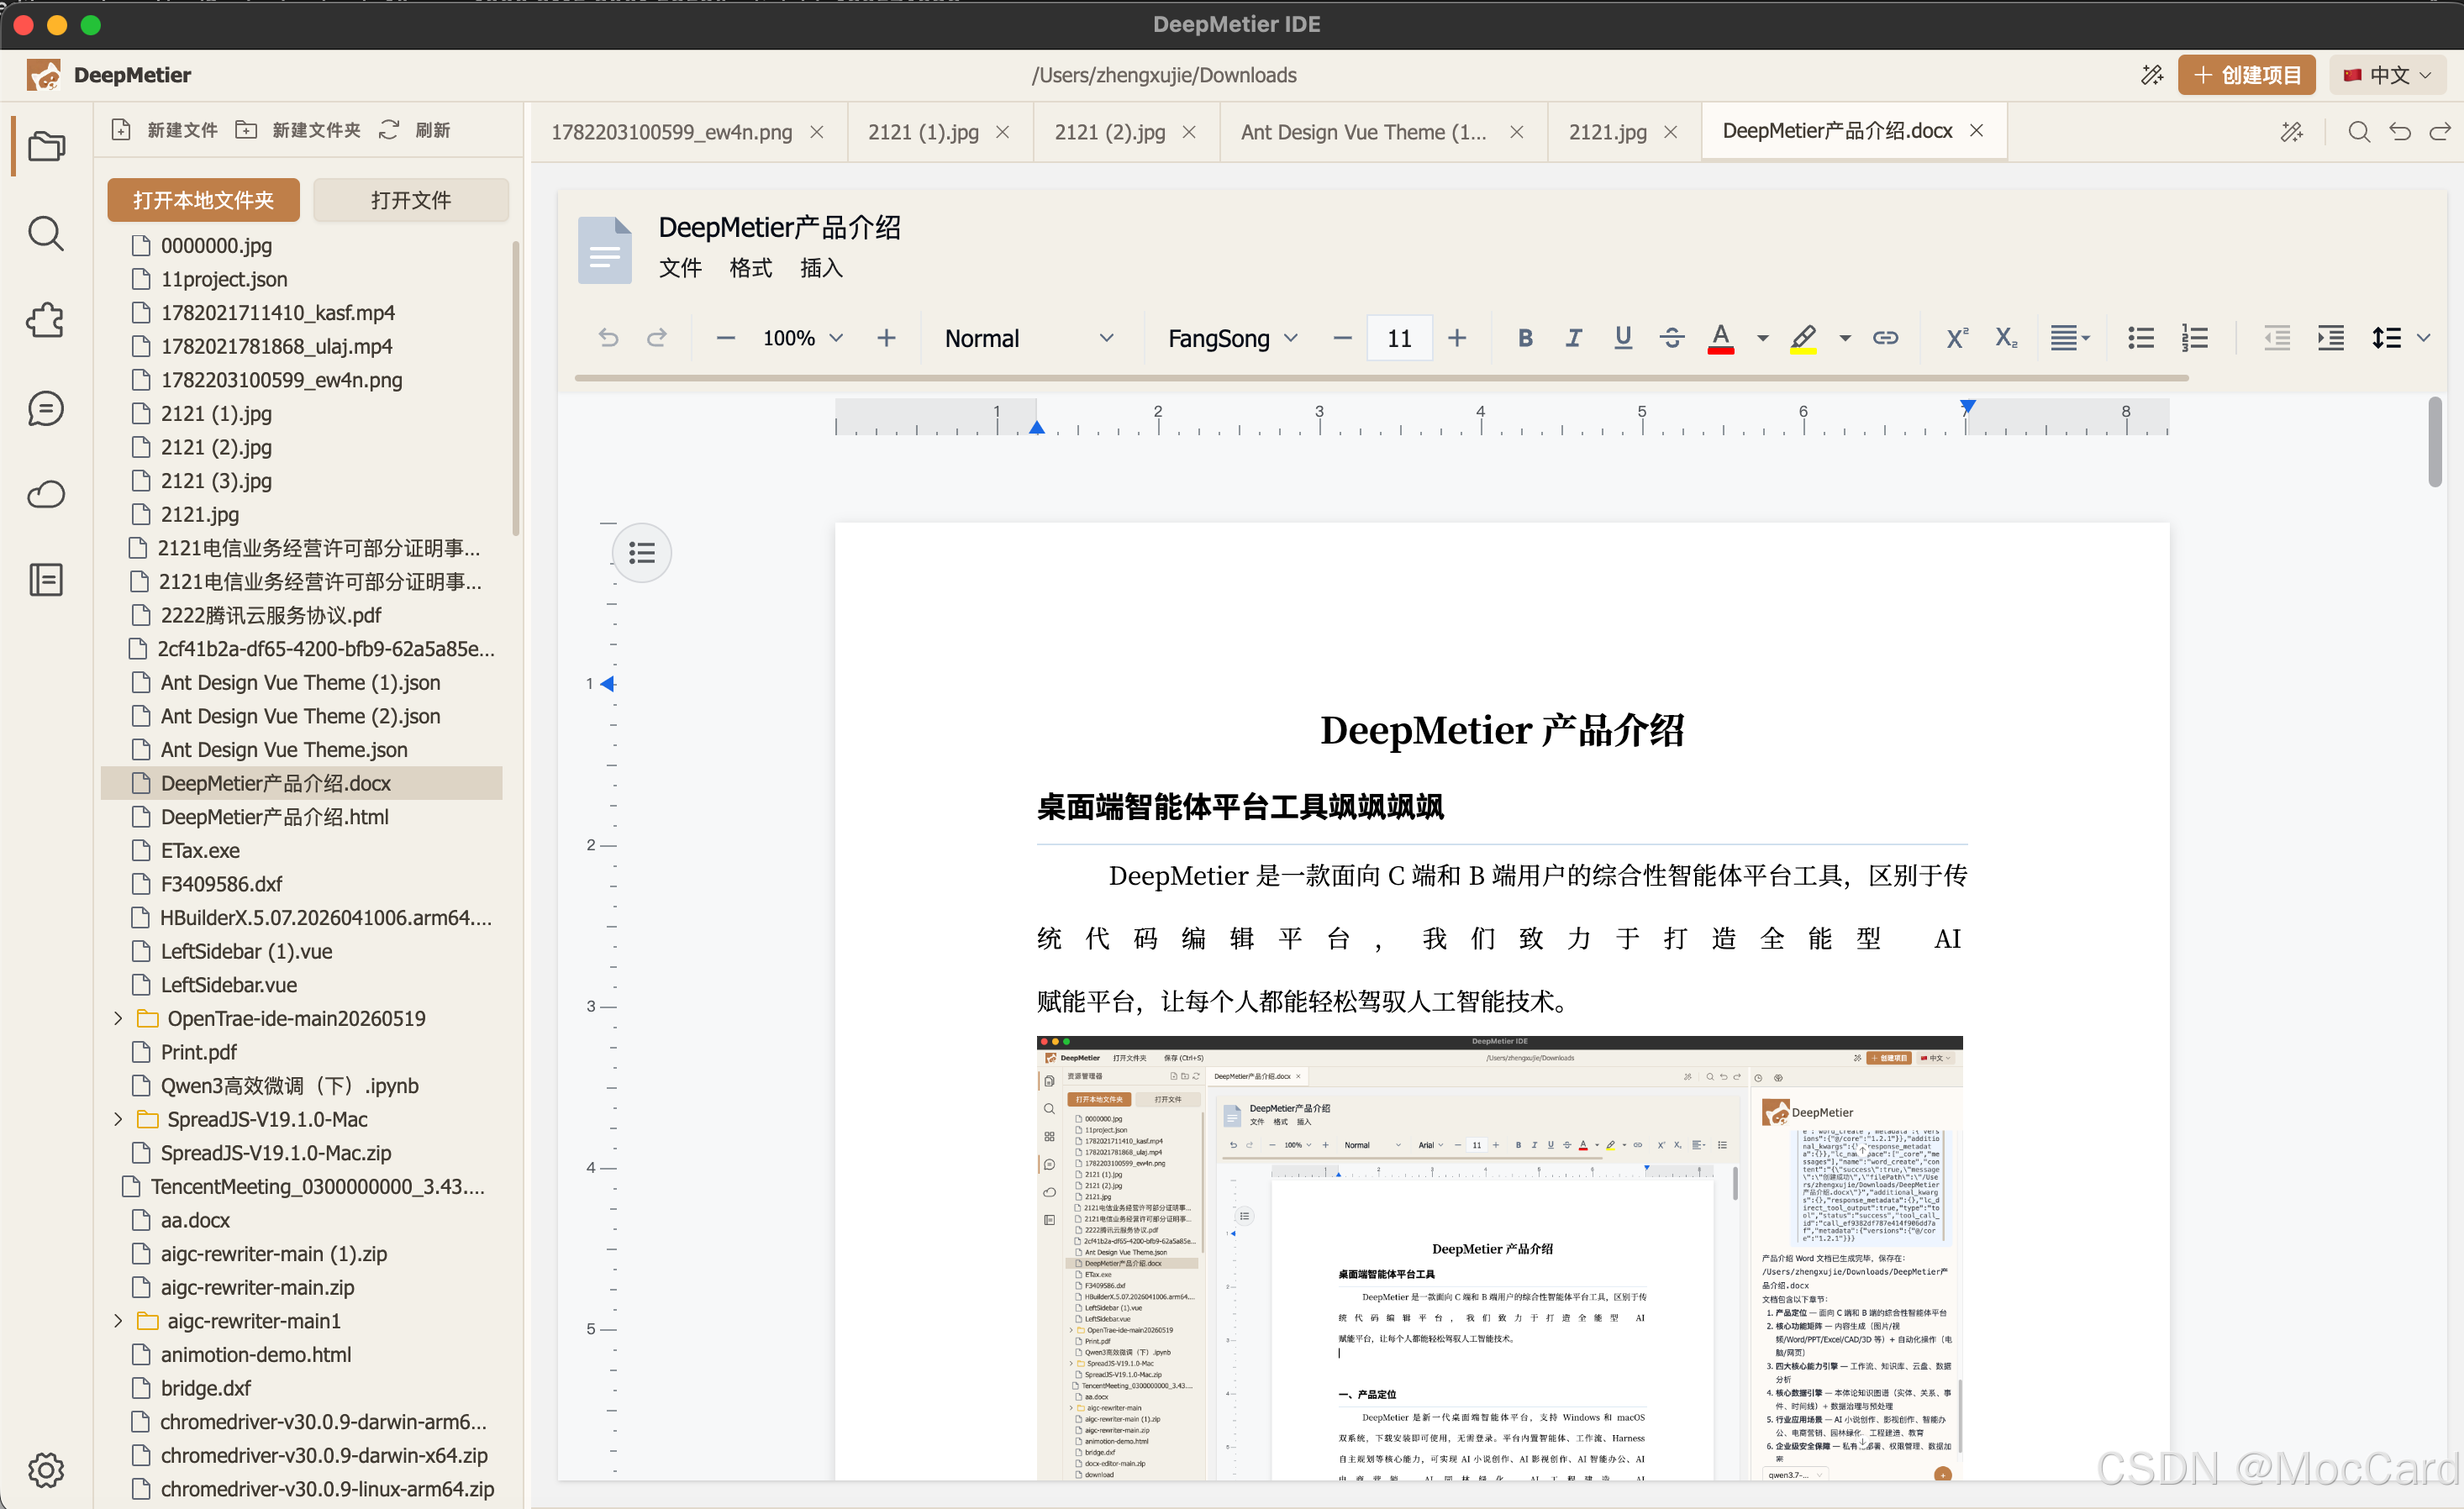The image size is (2464, 1509).
Task: Expand the SpreadJS-V19.1.0-Mac folder
Action: pyautogui.click(x=118, y=1119)
